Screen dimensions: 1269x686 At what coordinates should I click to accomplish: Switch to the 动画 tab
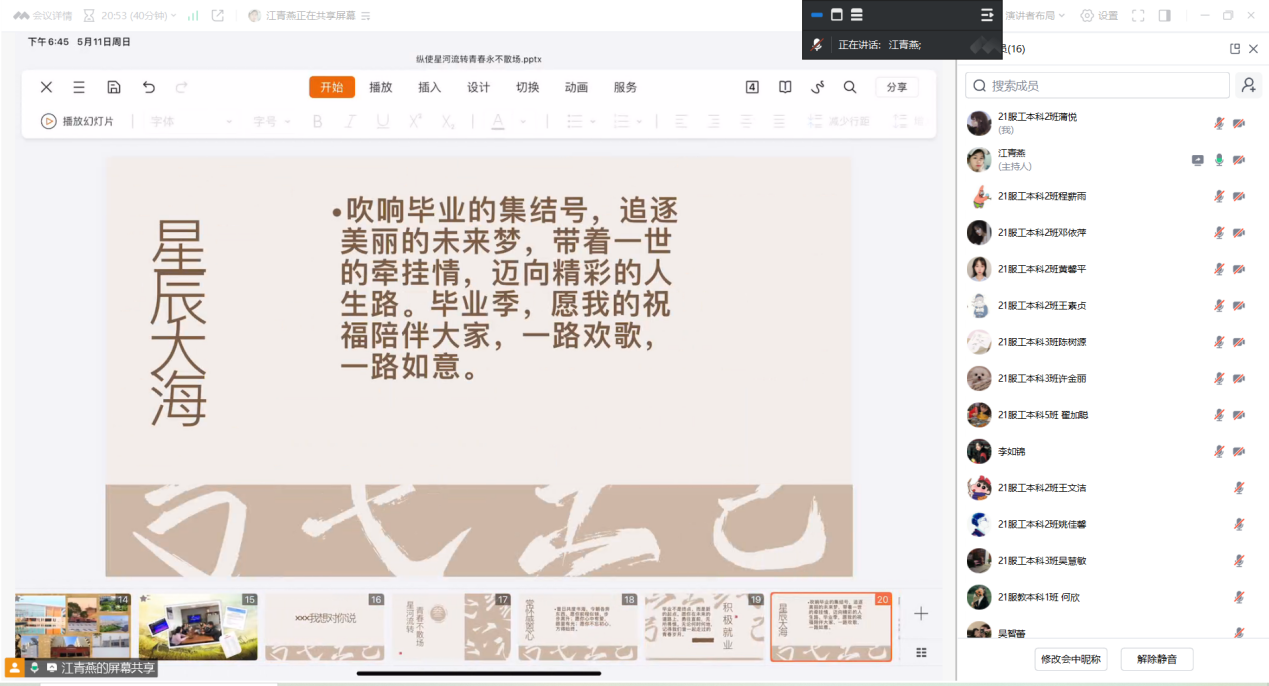[x=576, y=87]
